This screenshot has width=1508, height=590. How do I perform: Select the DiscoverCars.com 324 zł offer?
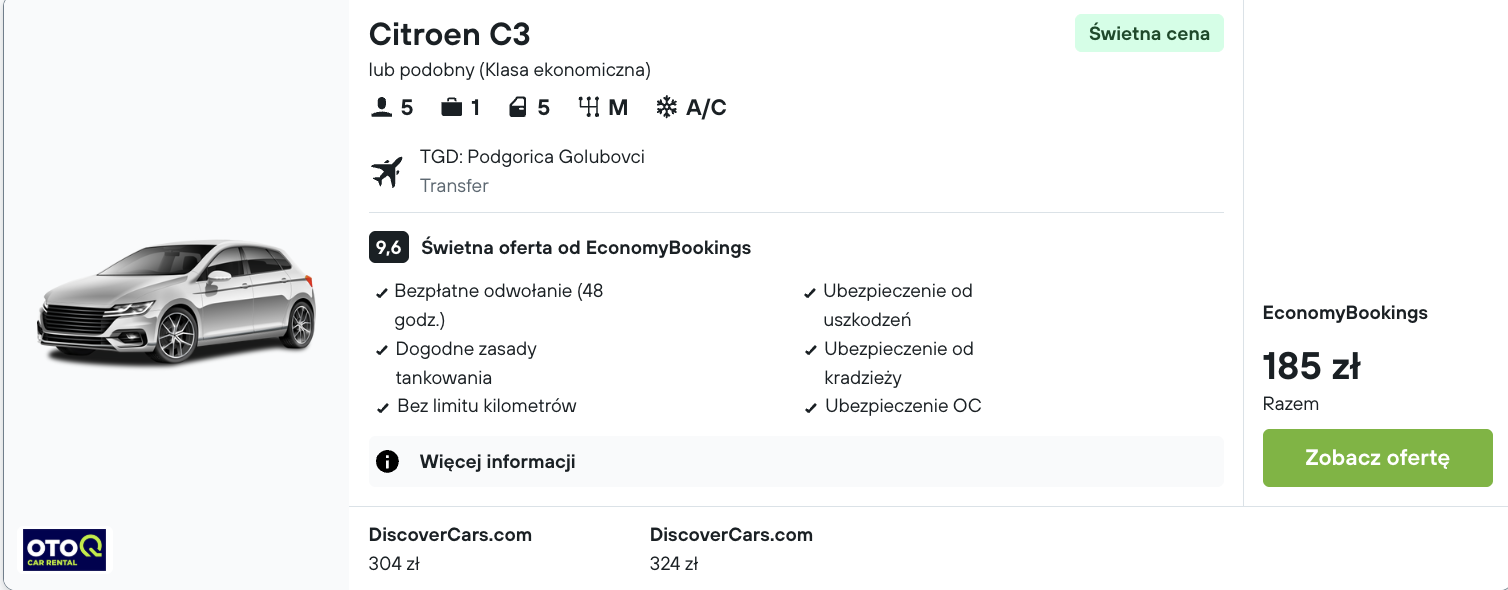pyautogui.click(x=731, y=548)
